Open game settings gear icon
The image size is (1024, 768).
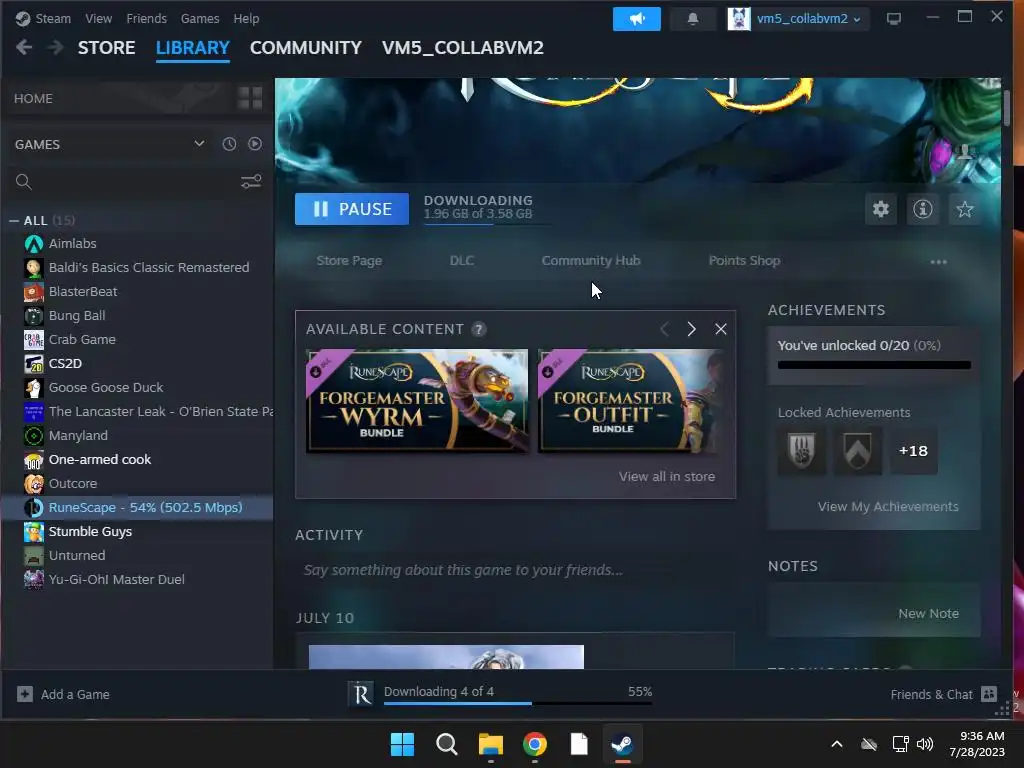(880, 209)
